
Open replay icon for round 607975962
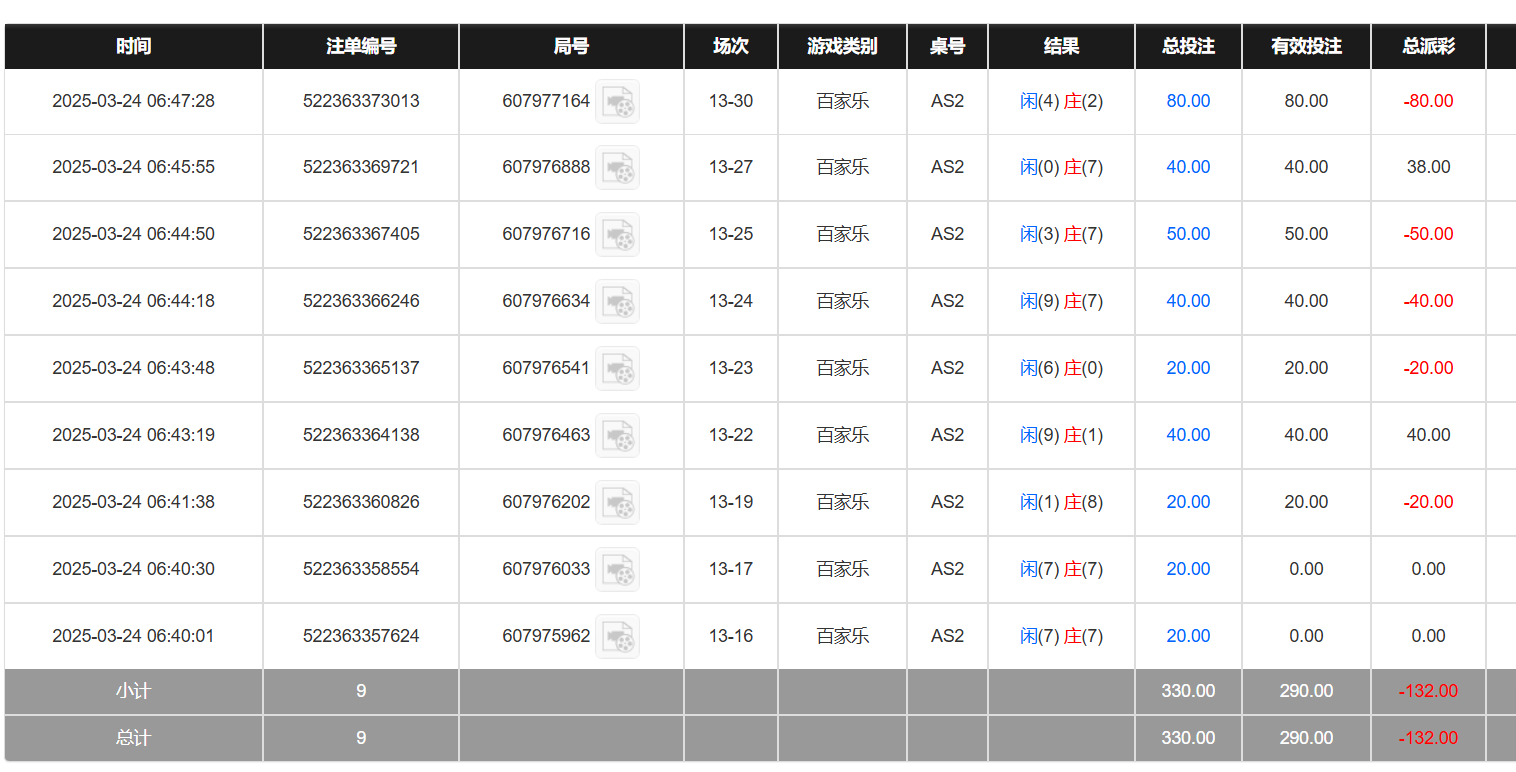617,637
